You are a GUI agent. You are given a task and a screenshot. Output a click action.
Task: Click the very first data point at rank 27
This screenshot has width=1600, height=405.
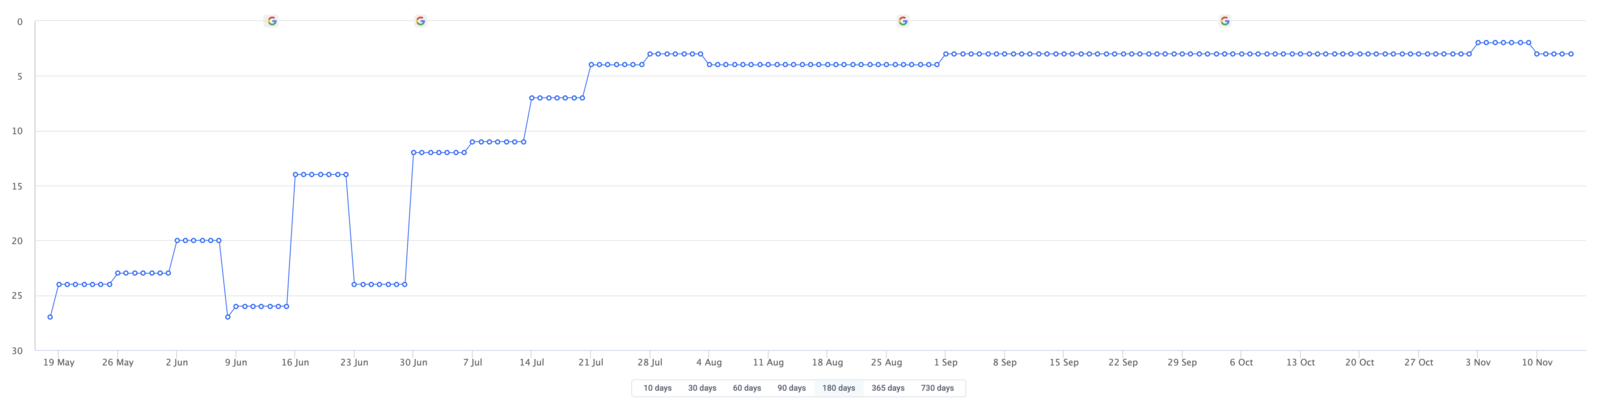coord(50,317)
